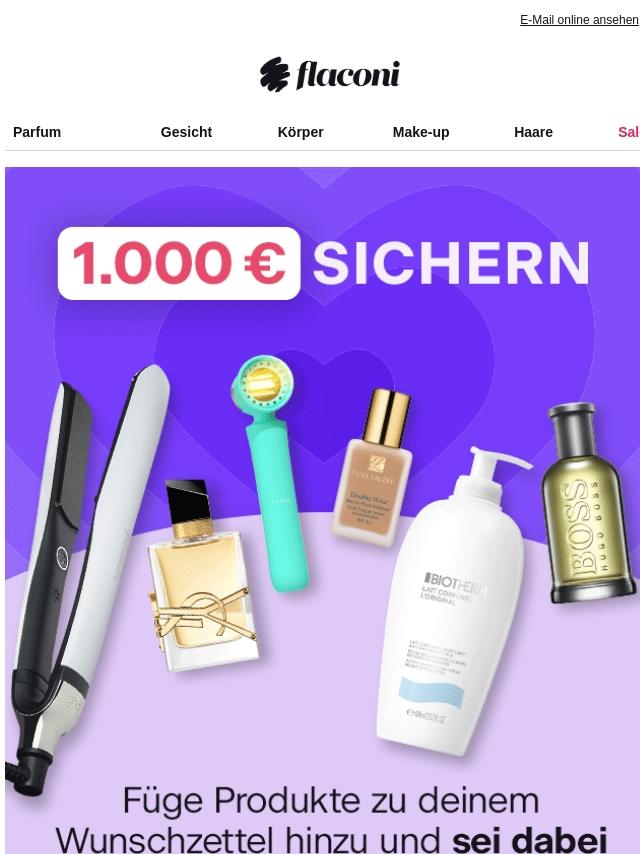Click the 'Füge Produkte zu deinem' text
The image size is (640, 854).
[x=331, y=801]
